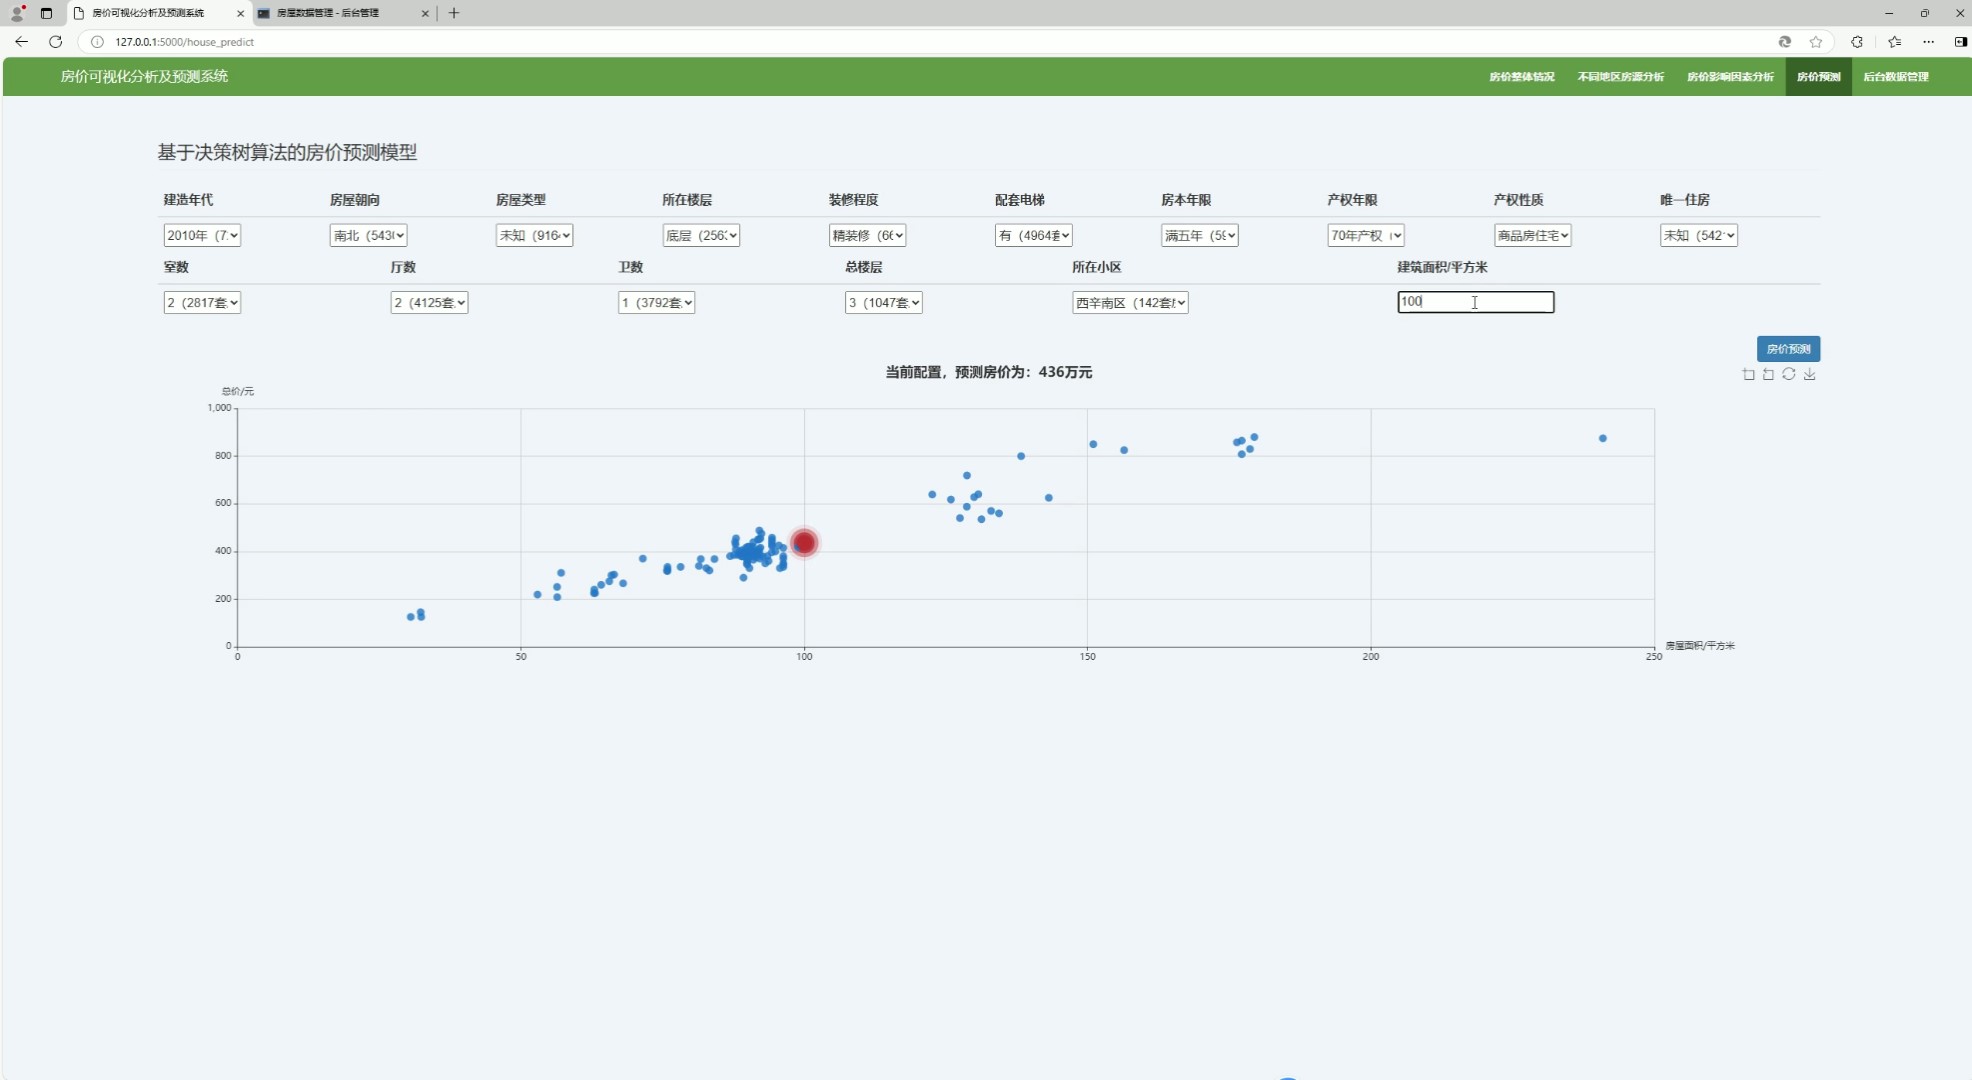1972x1080 pixels.
Task: Open 后台数据管理 nav item
Action: 1895,77
